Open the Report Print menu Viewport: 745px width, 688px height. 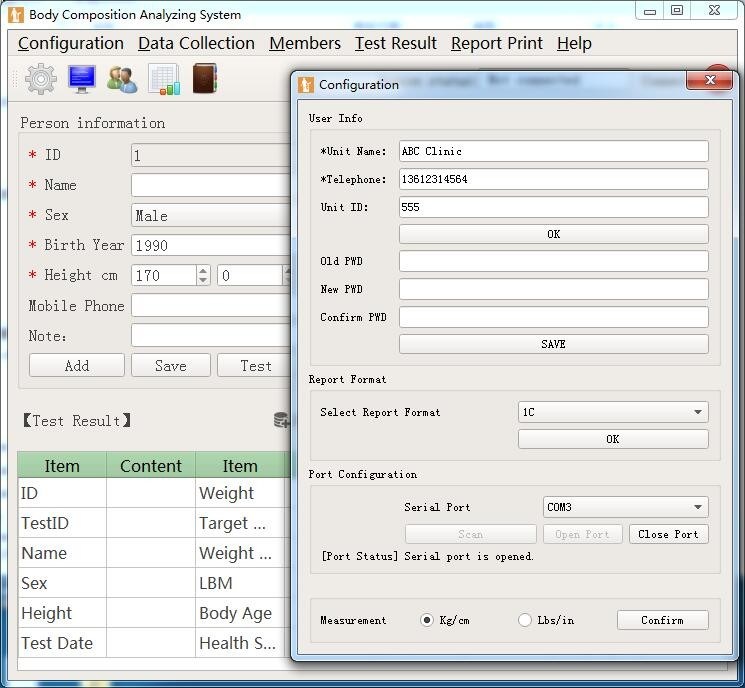(x=496, y=43)
